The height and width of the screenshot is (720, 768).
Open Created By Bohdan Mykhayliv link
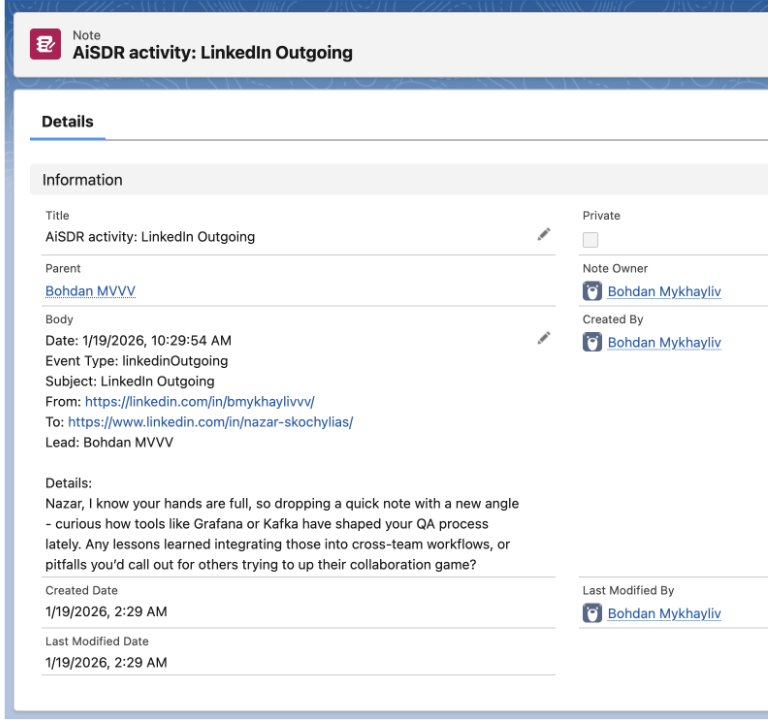[664, 342]
